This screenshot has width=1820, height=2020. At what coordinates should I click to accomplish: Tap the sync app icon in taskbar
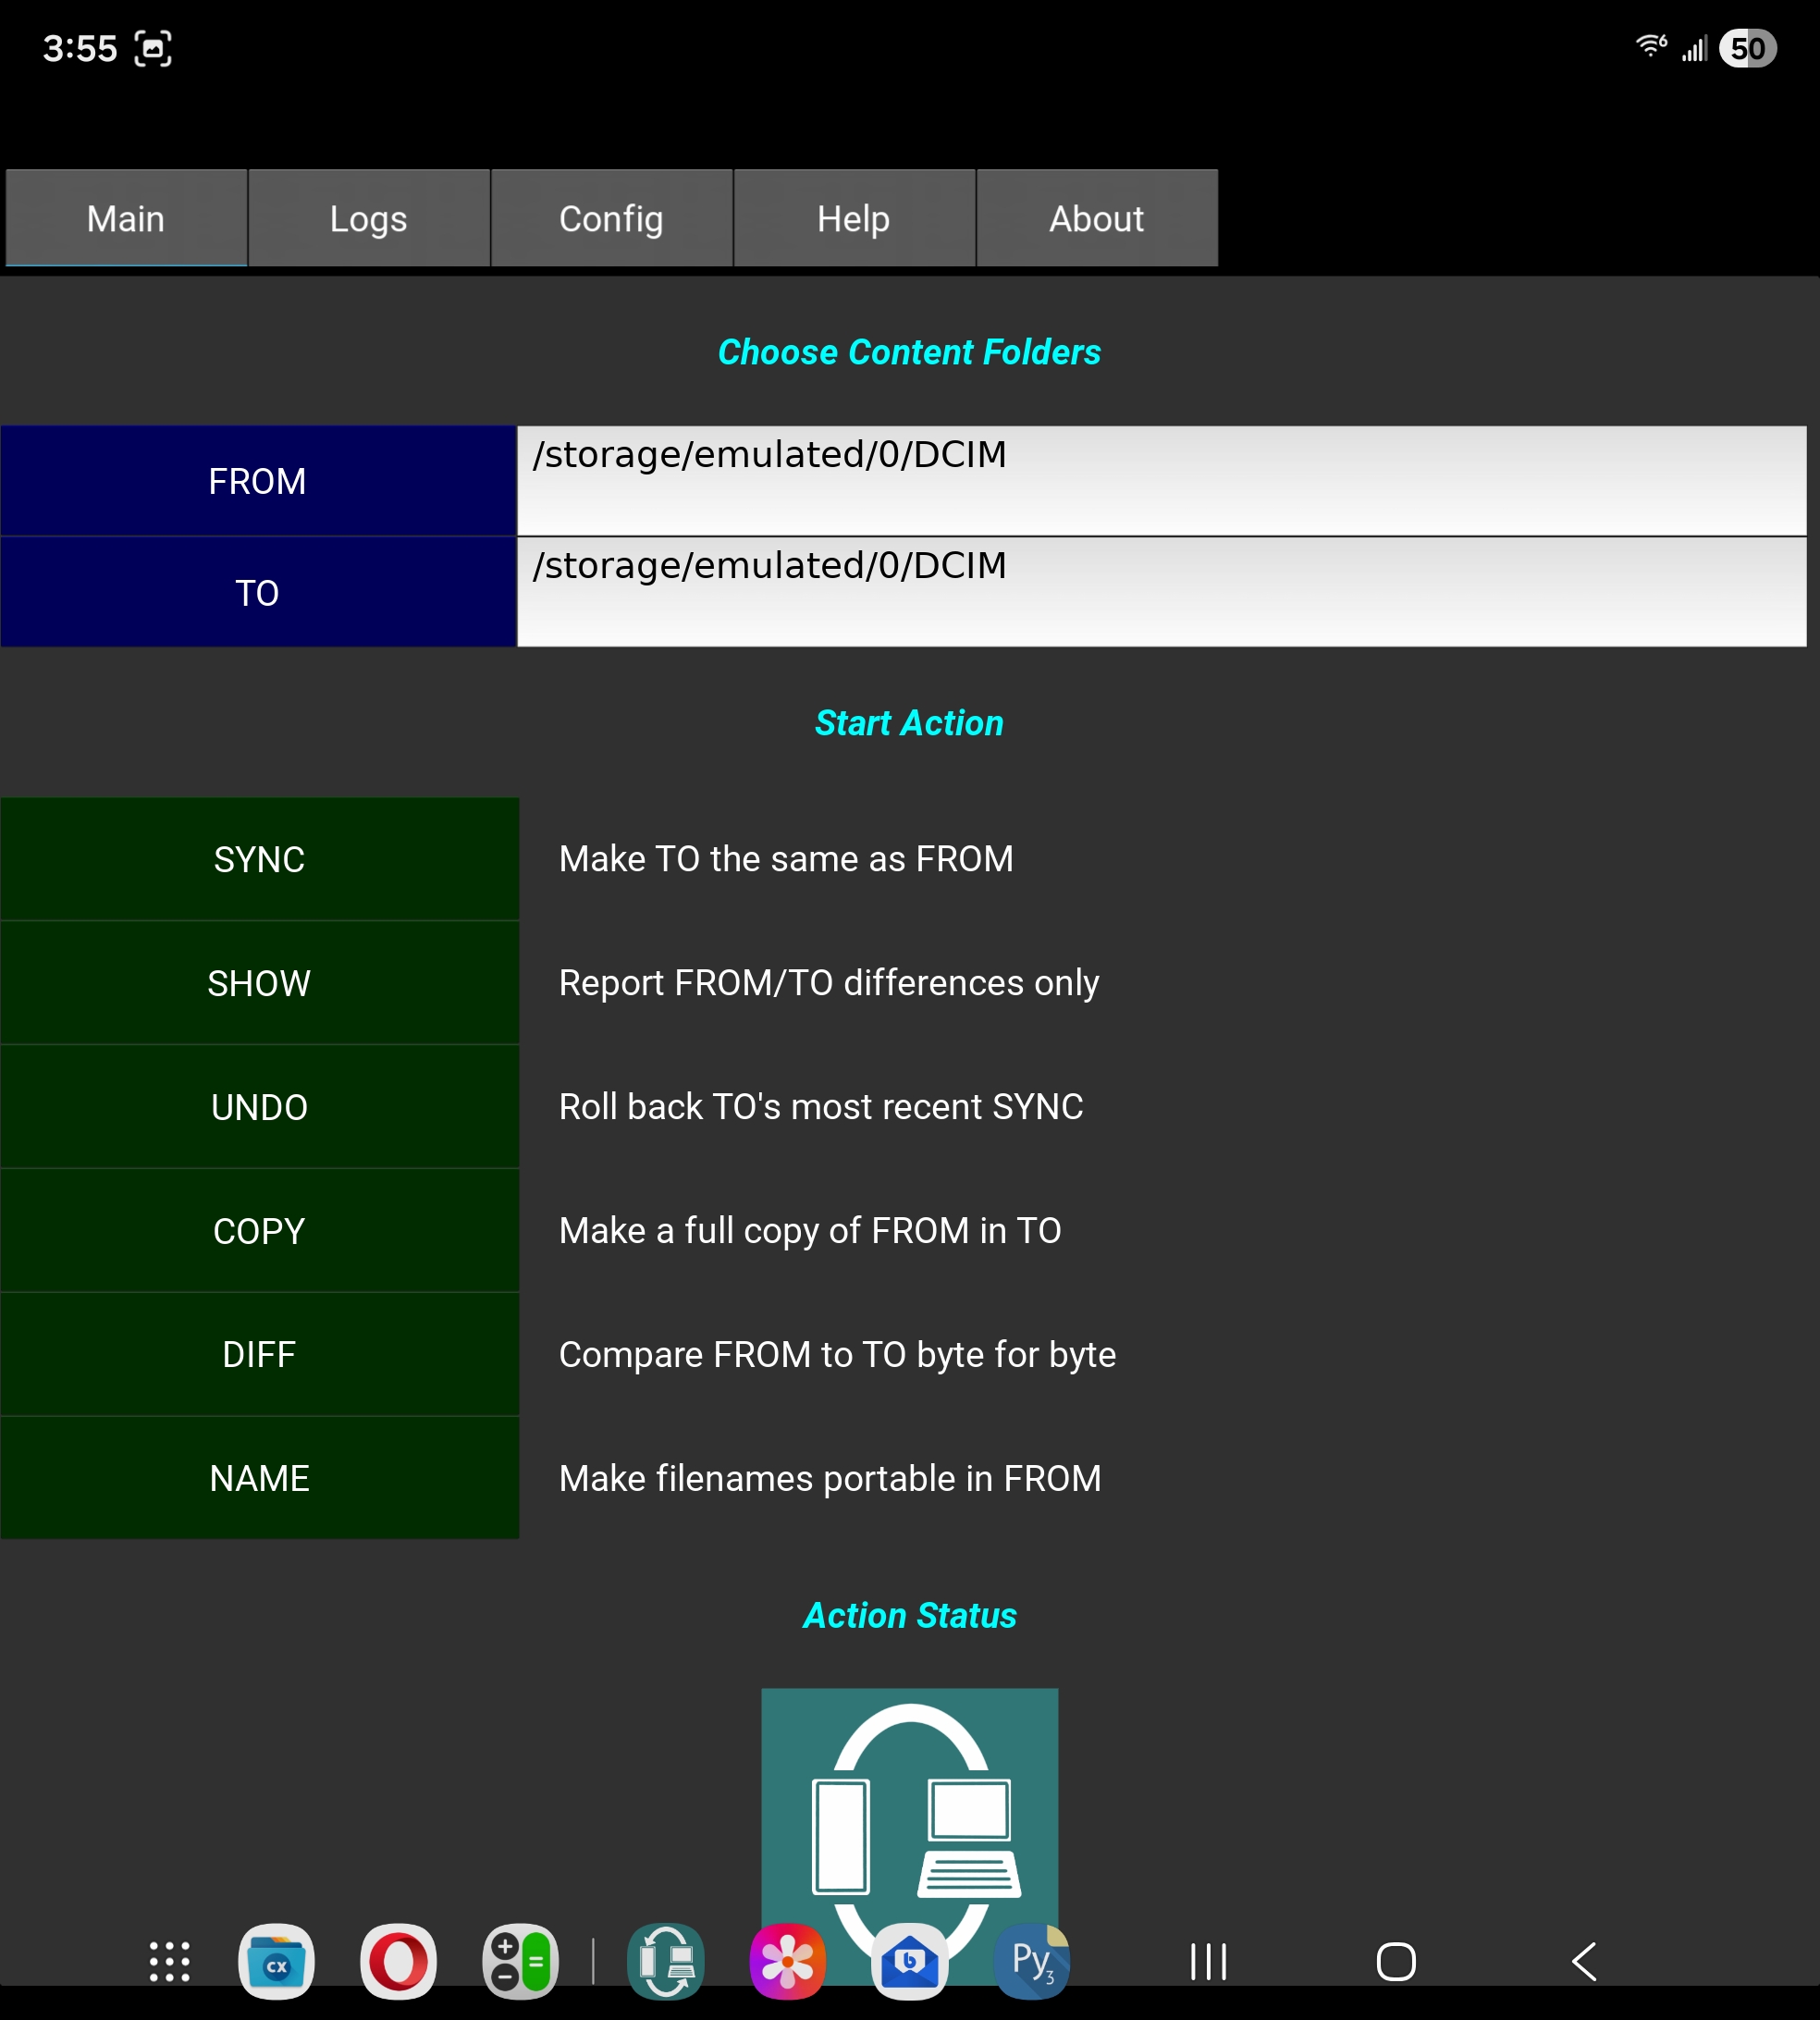point(666,1961)
